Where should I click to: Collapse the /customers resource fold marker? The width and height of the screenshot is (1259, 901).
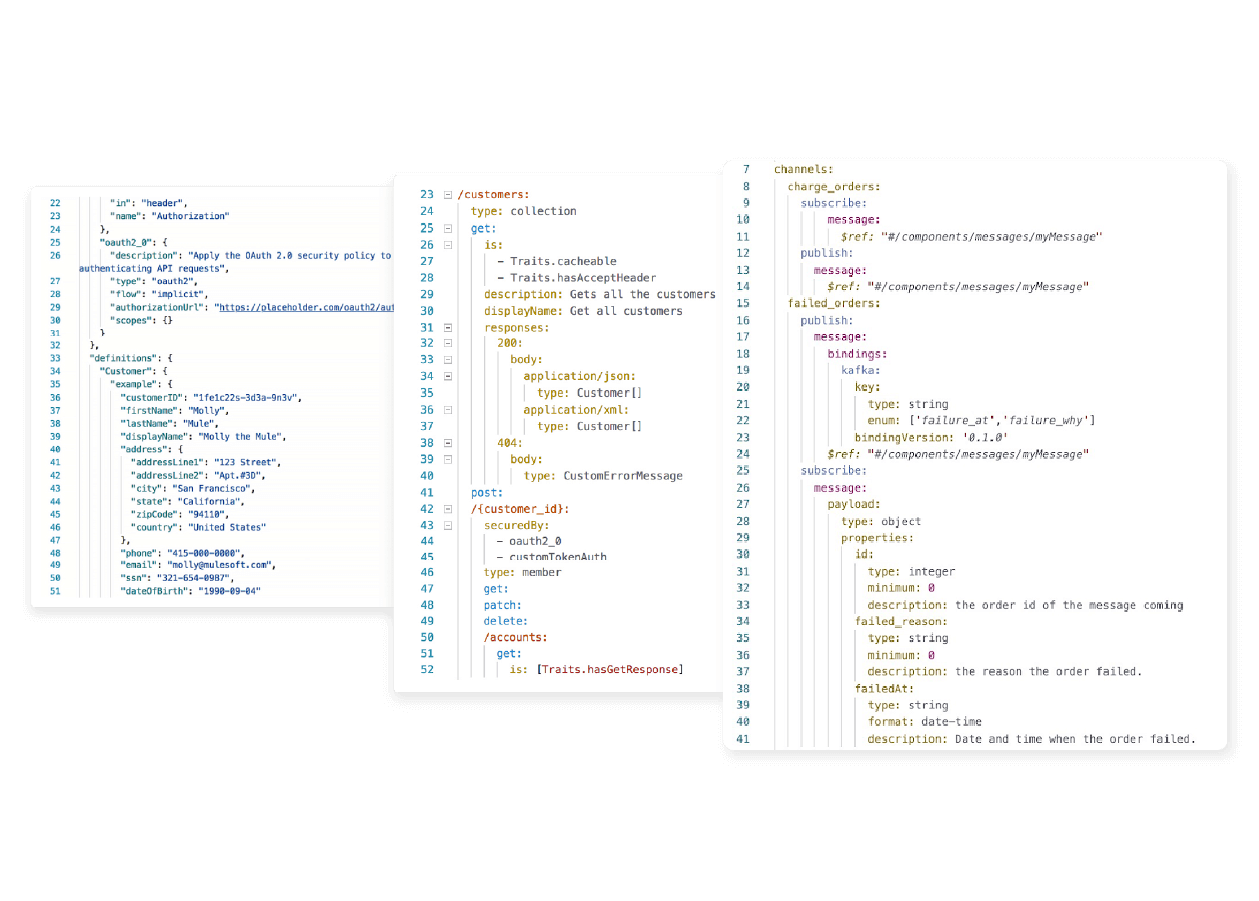[x=447, y=193]
